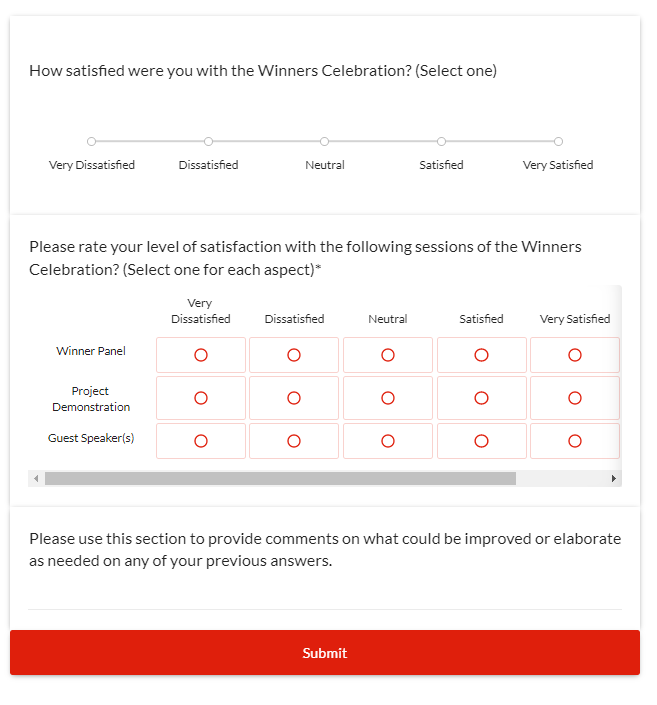Viewport: 657px width, 705px height.
Task: Mark Winner Panel as Very Satisfied
Action: 575,355
